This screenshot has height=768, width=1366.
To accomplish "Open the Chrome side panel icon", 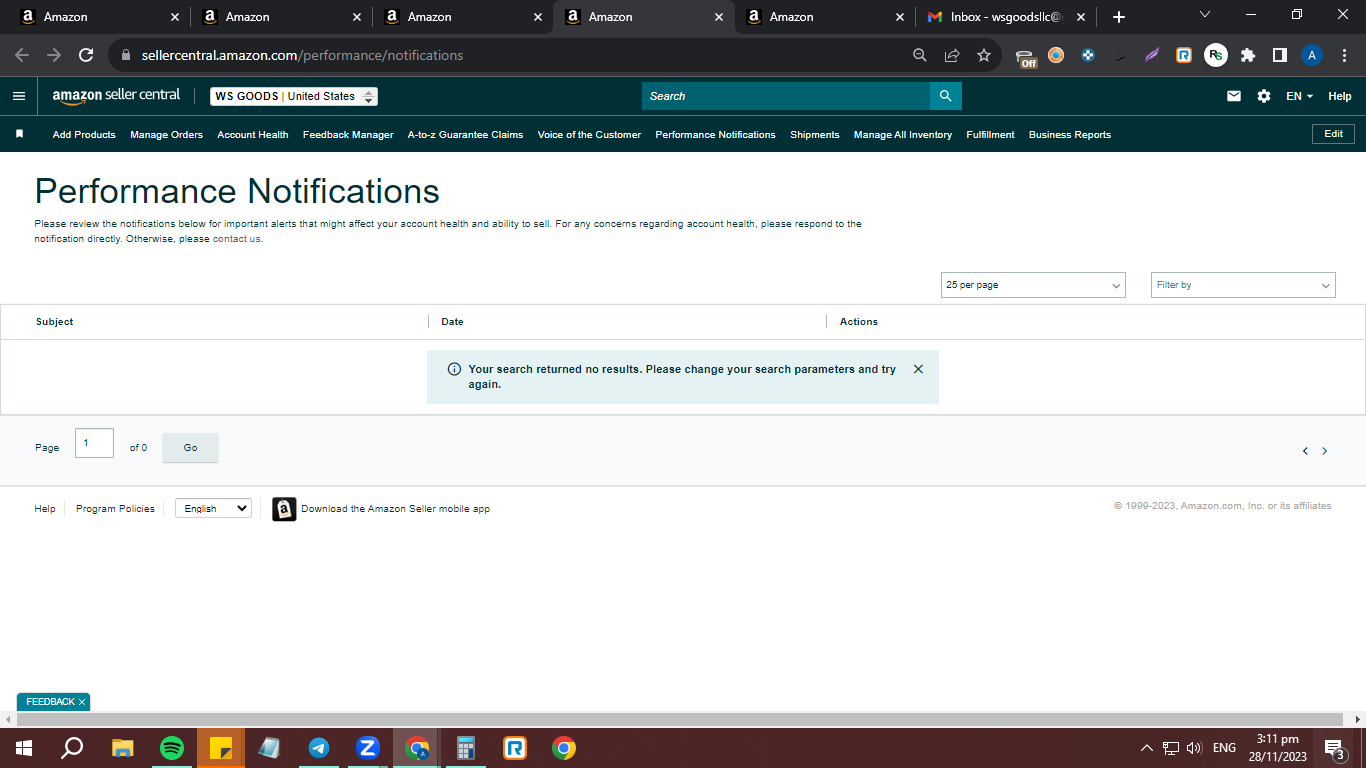I will [x=1279, y=55].
